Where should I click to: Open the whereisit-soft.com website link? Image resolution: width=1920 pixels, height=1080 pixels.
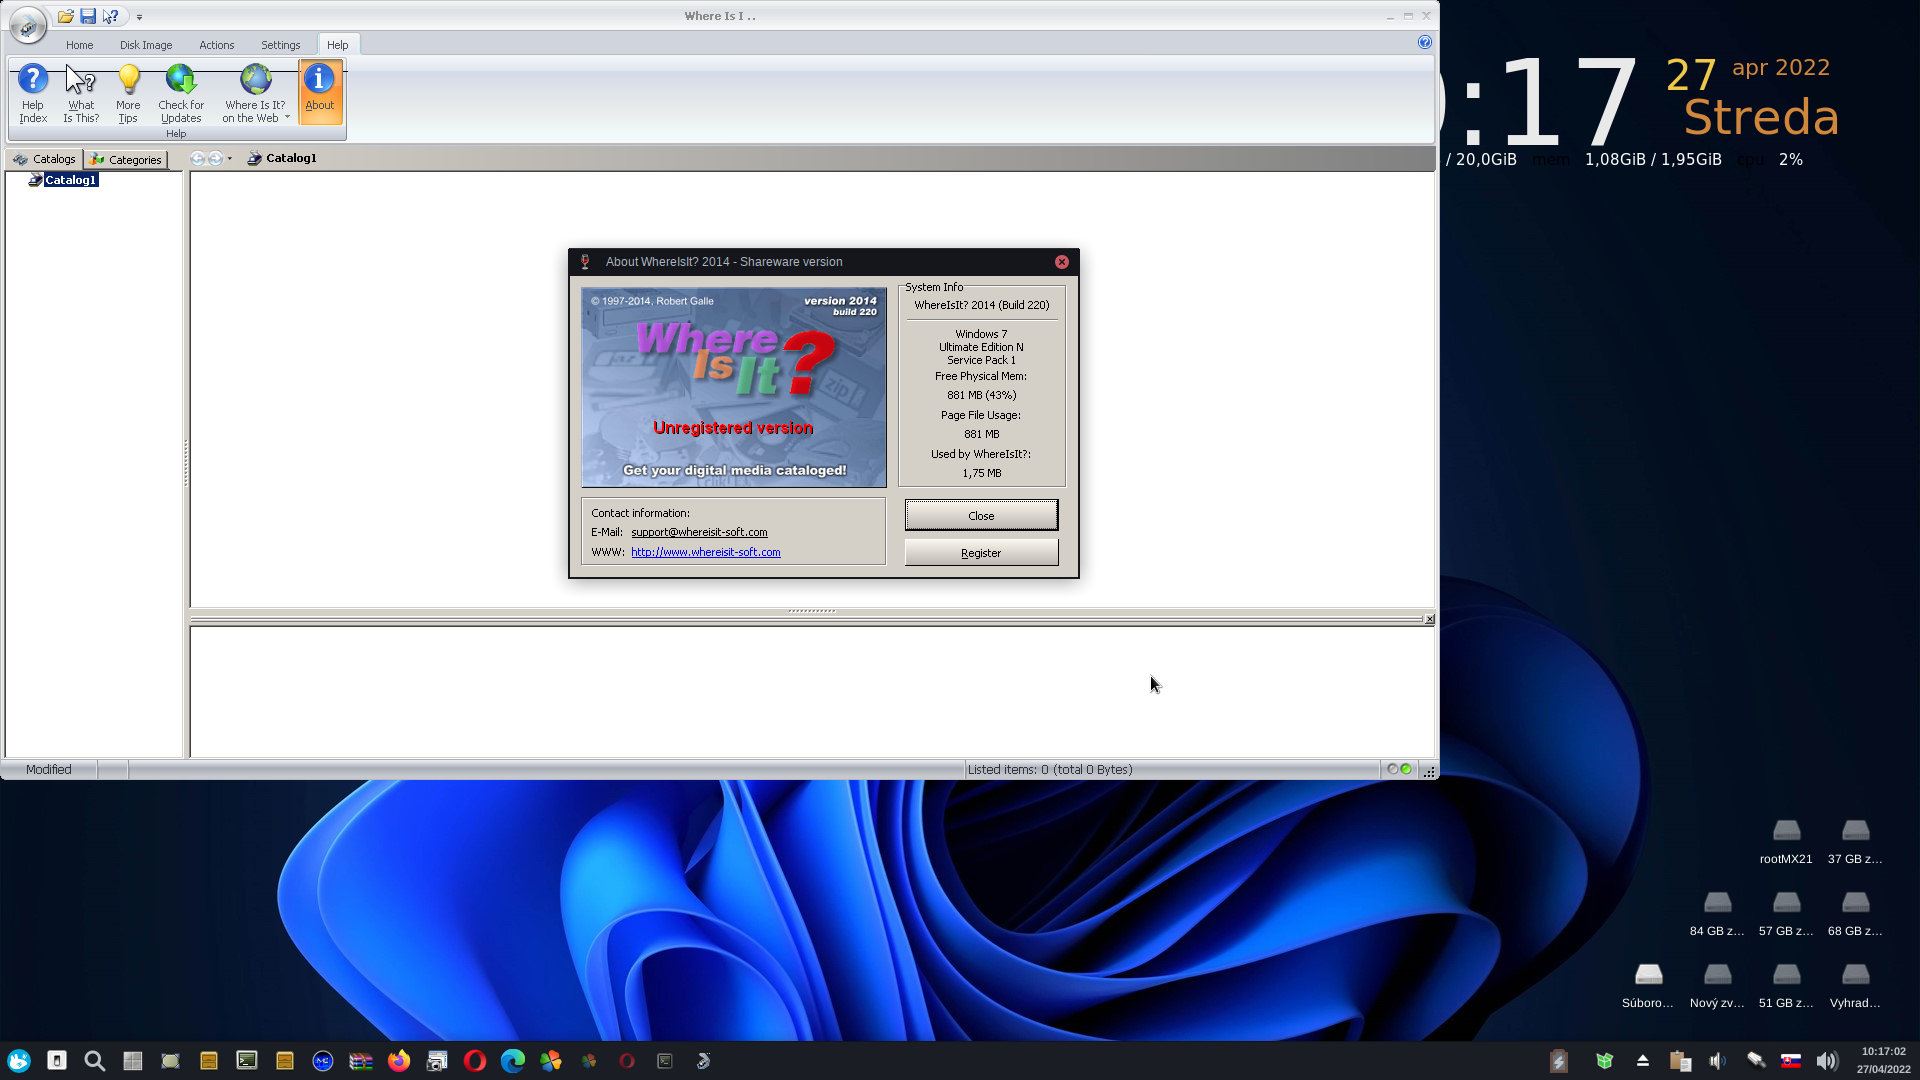point(705,552)
